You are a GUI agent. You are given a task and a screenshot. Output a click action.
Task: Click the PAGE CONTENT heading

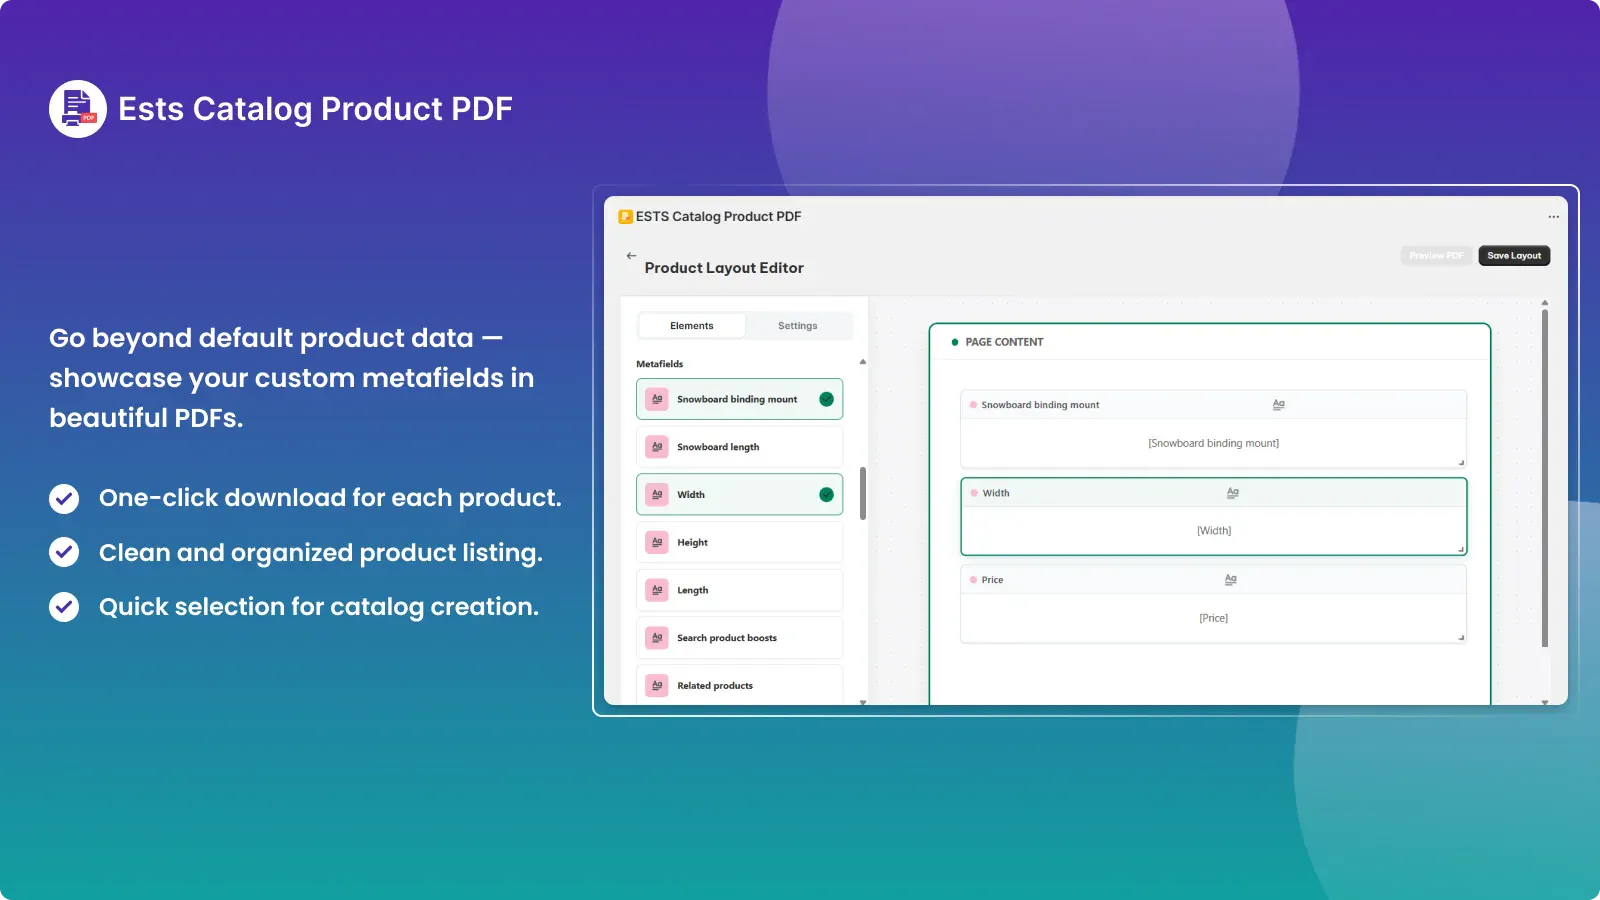pos(1004,342)
